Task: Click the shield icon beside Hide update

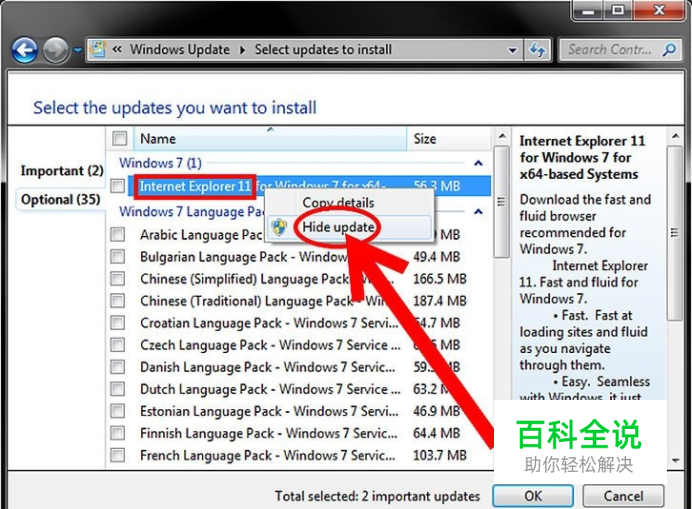Action: coord(279,227)
